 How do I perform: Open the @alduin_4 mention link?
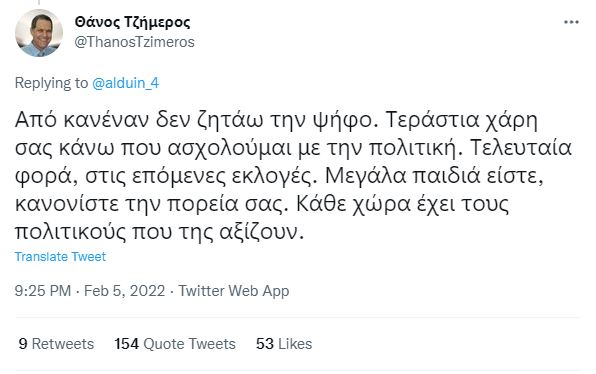125,82
